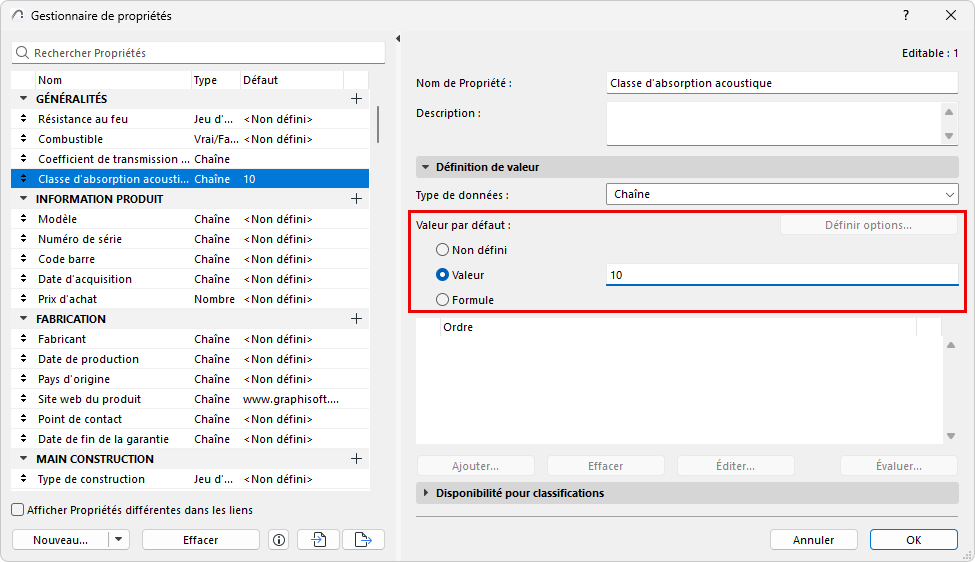Screen dimensions: 975x562
Task: Click the Valeur input containing 10
Action: point(782,275)
